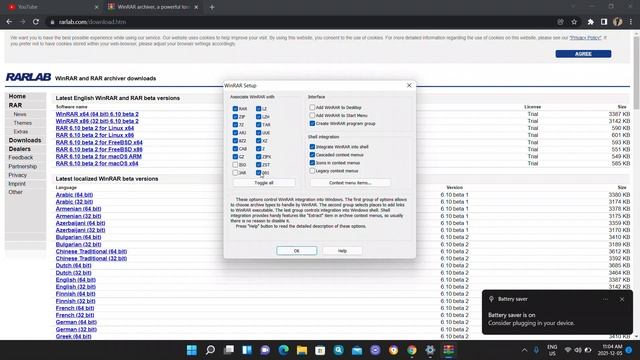The image size is (640, 360).
Task: Close the WinRAR Setup dialog
Action: 409,85
